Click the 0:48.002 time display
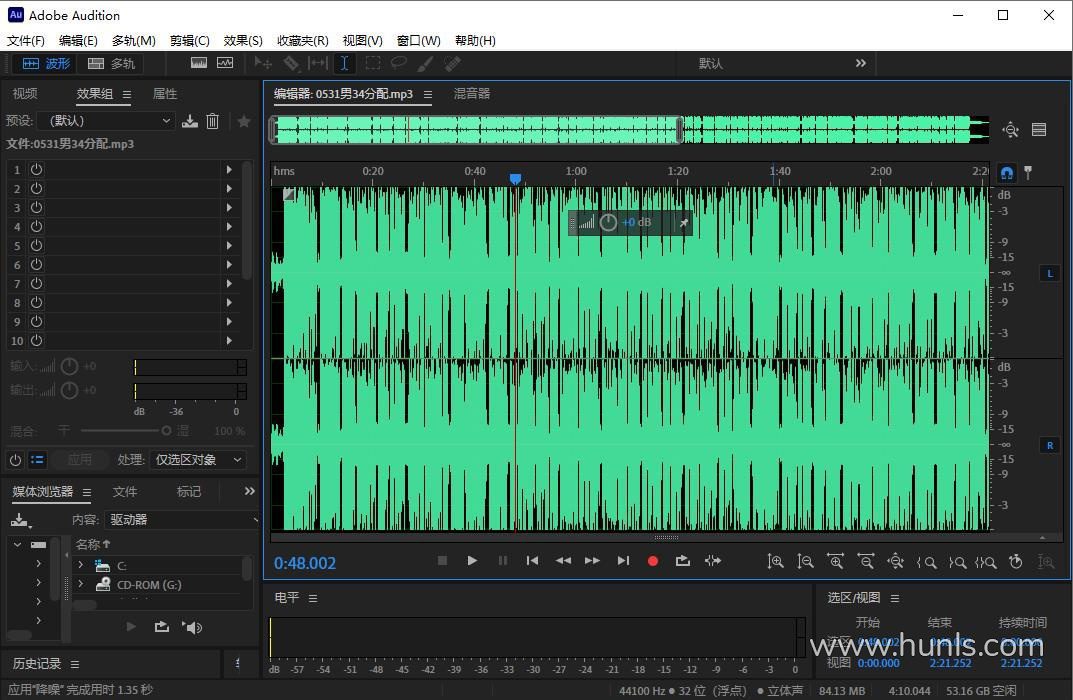Screen dimensions: 1073x700 [305, 563]
